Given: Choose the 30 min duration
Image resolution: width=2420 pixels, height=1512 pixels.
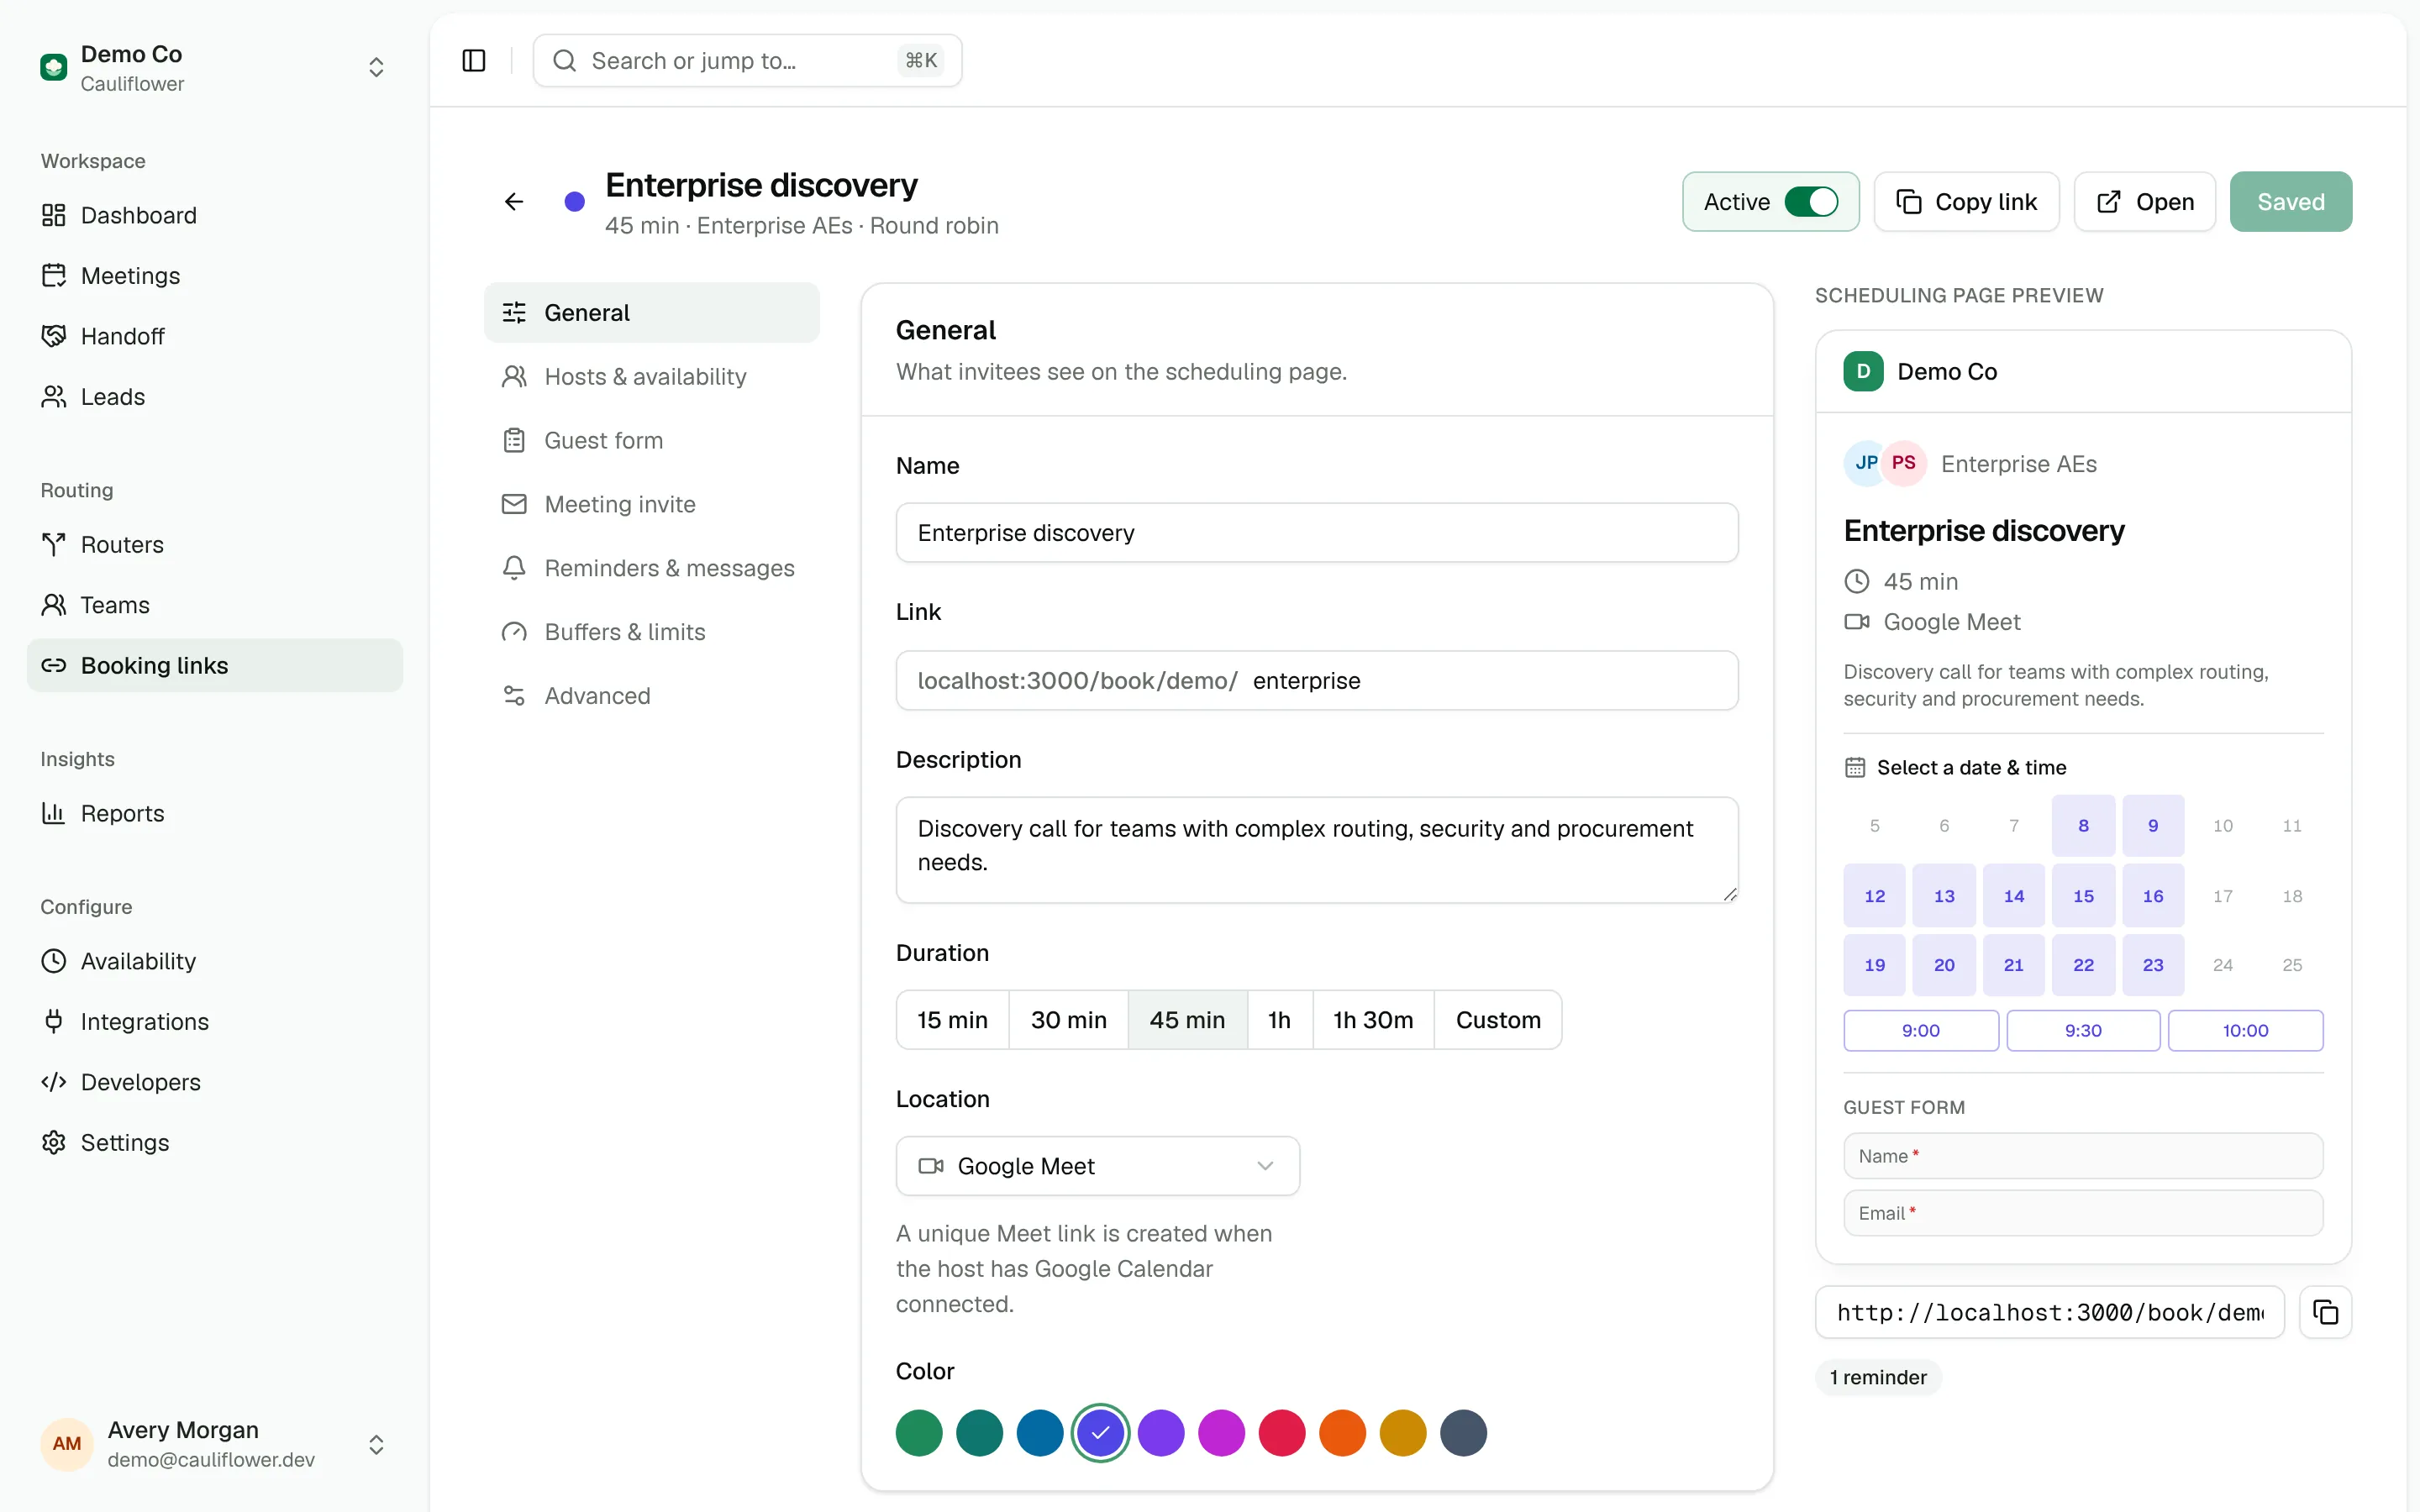Looking at the screenshot, I should 1068,1020.
